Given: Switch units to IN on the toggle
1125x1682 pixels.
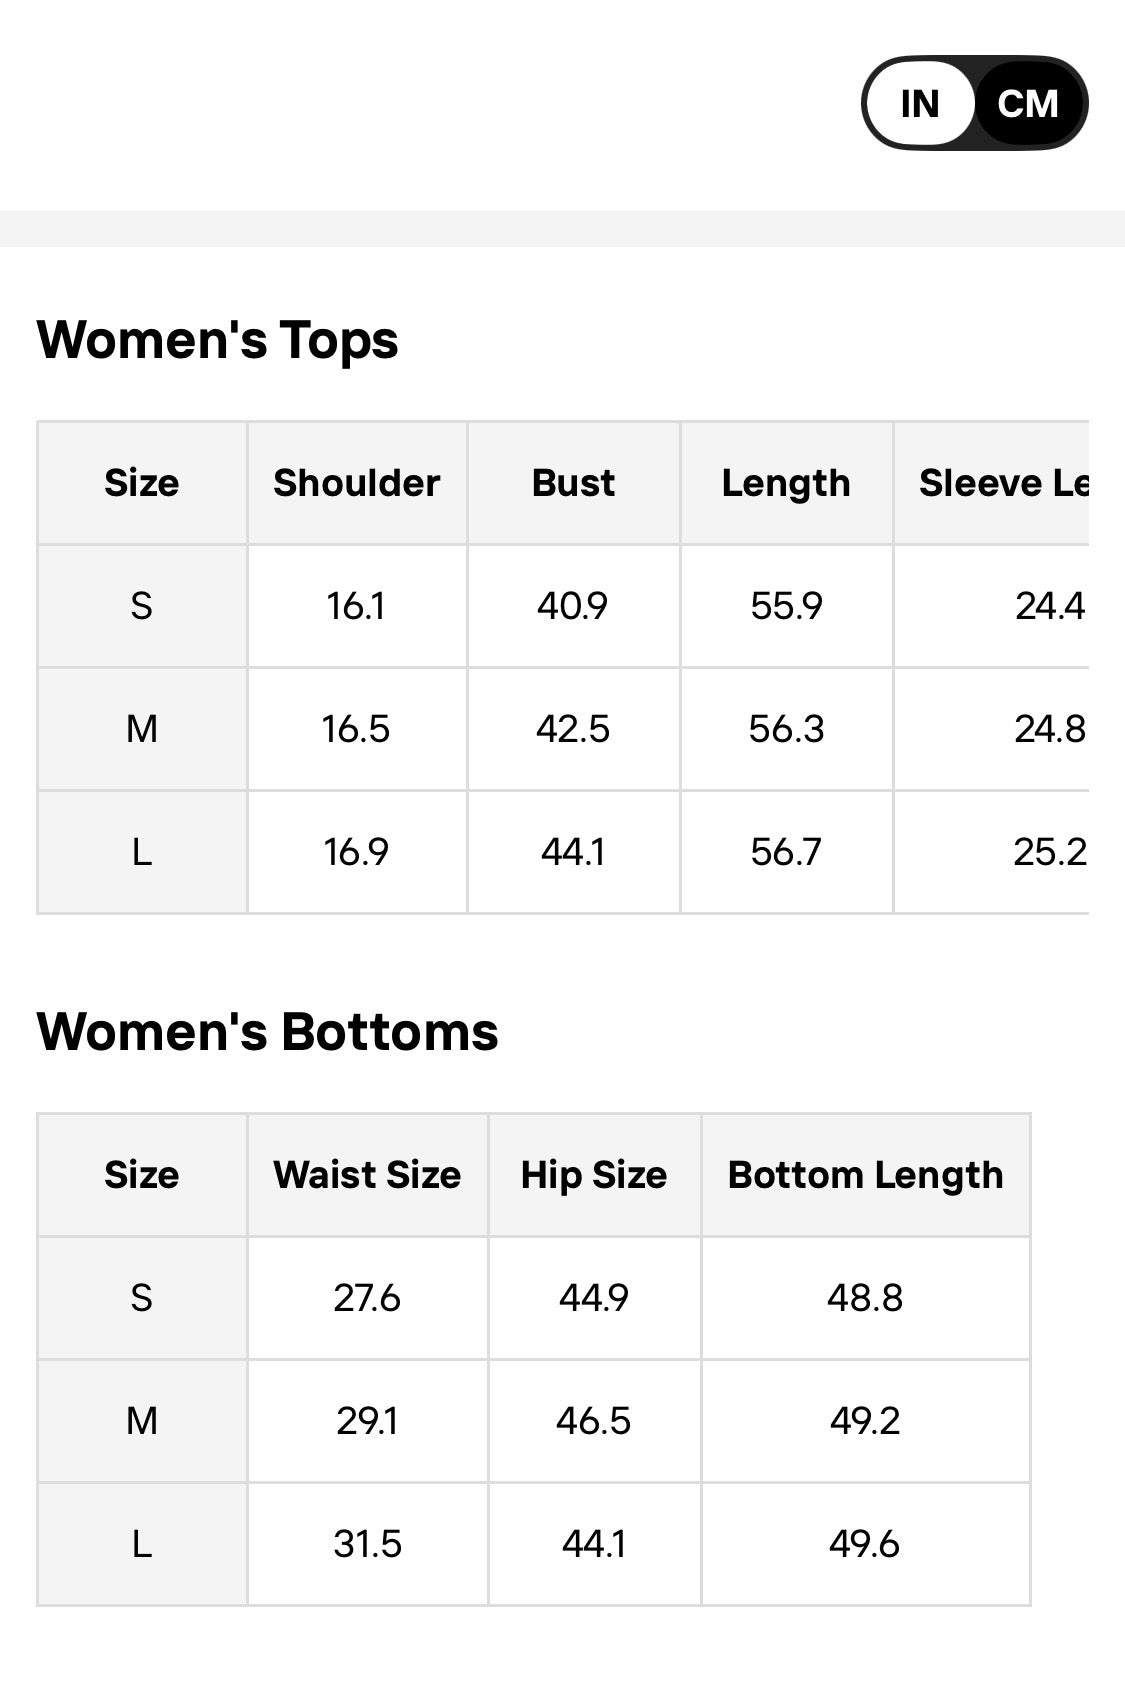Looking at the screenshot, I should tap(919, 103).
